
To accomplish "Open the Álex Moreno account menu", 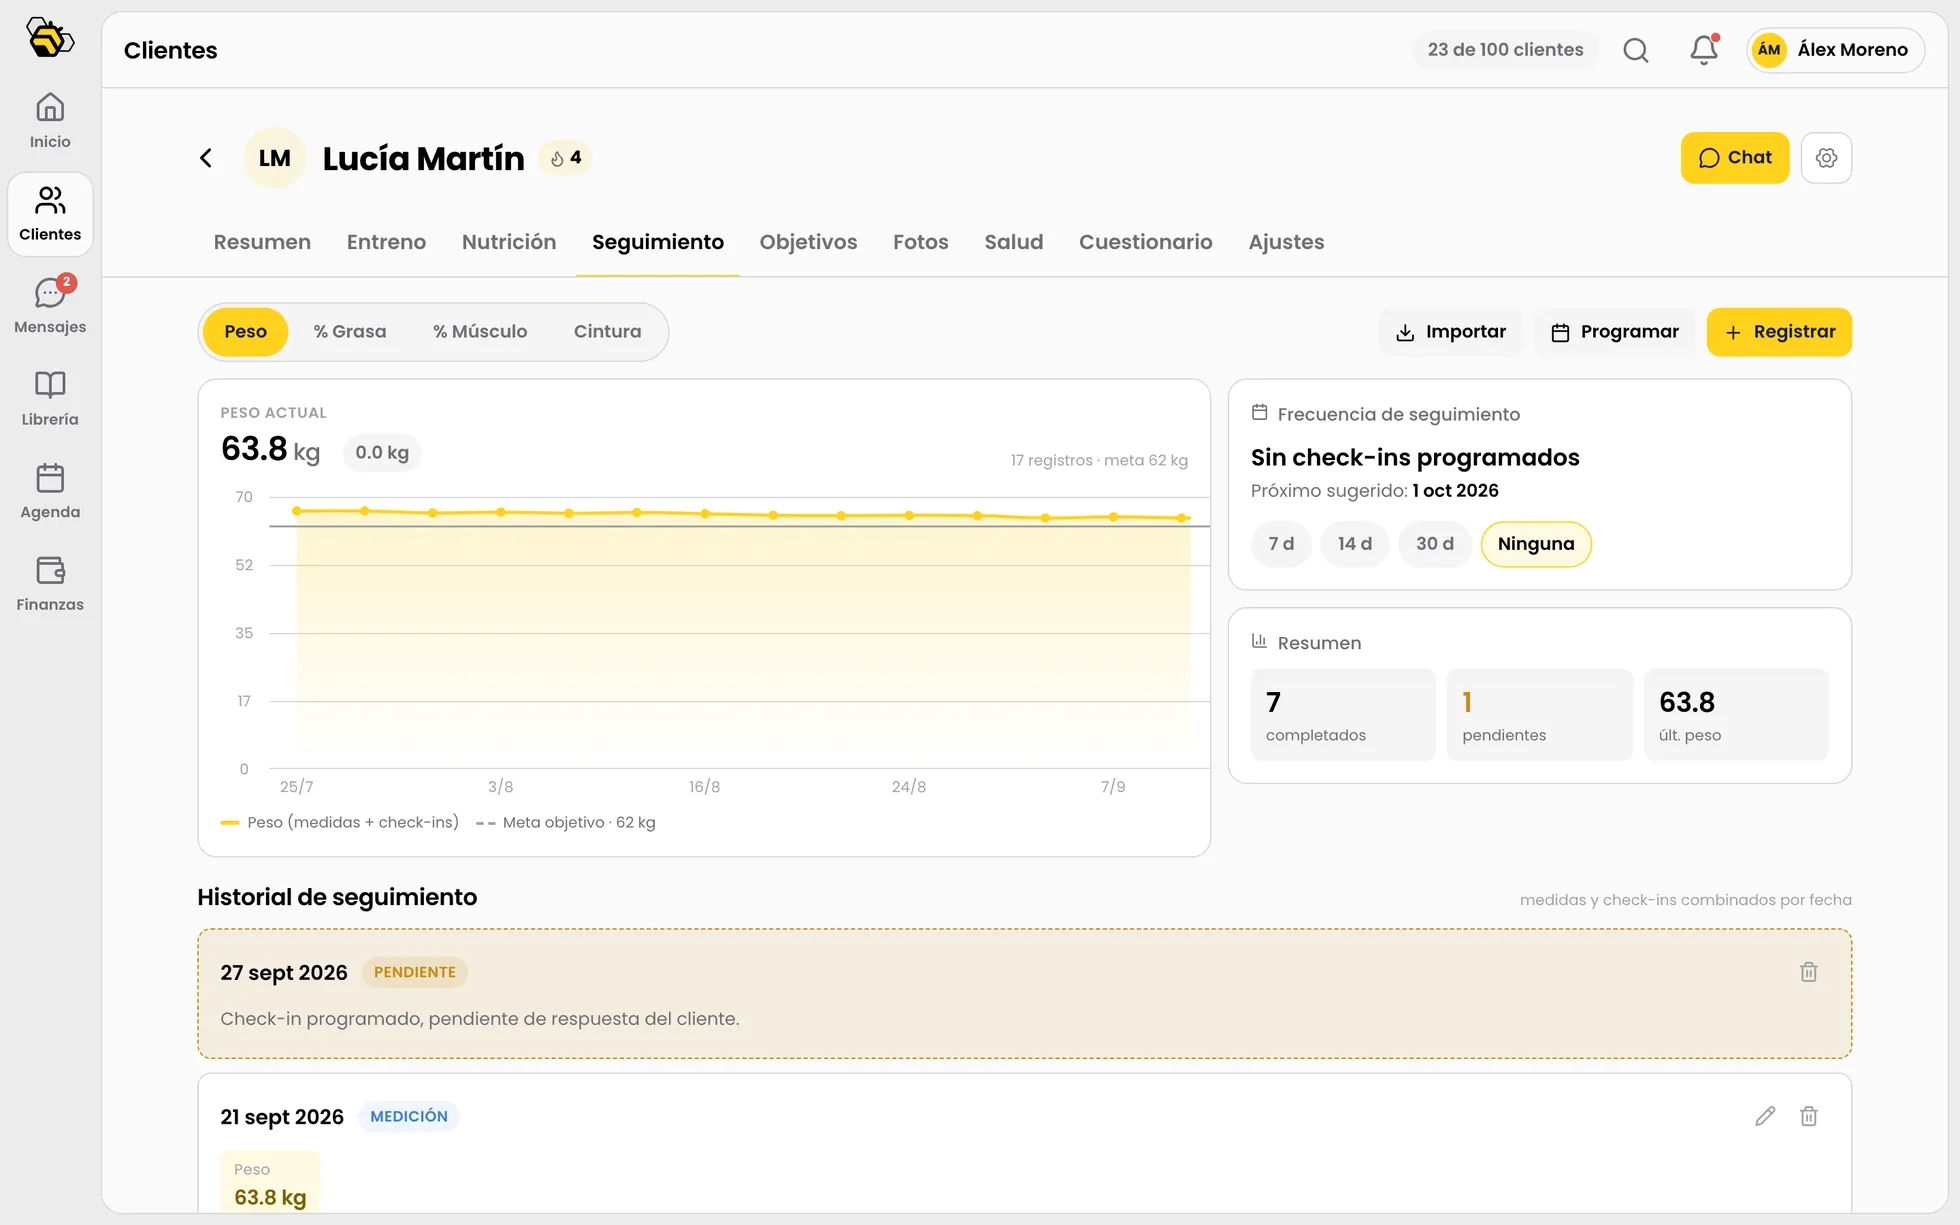I will pos(1835,50).
